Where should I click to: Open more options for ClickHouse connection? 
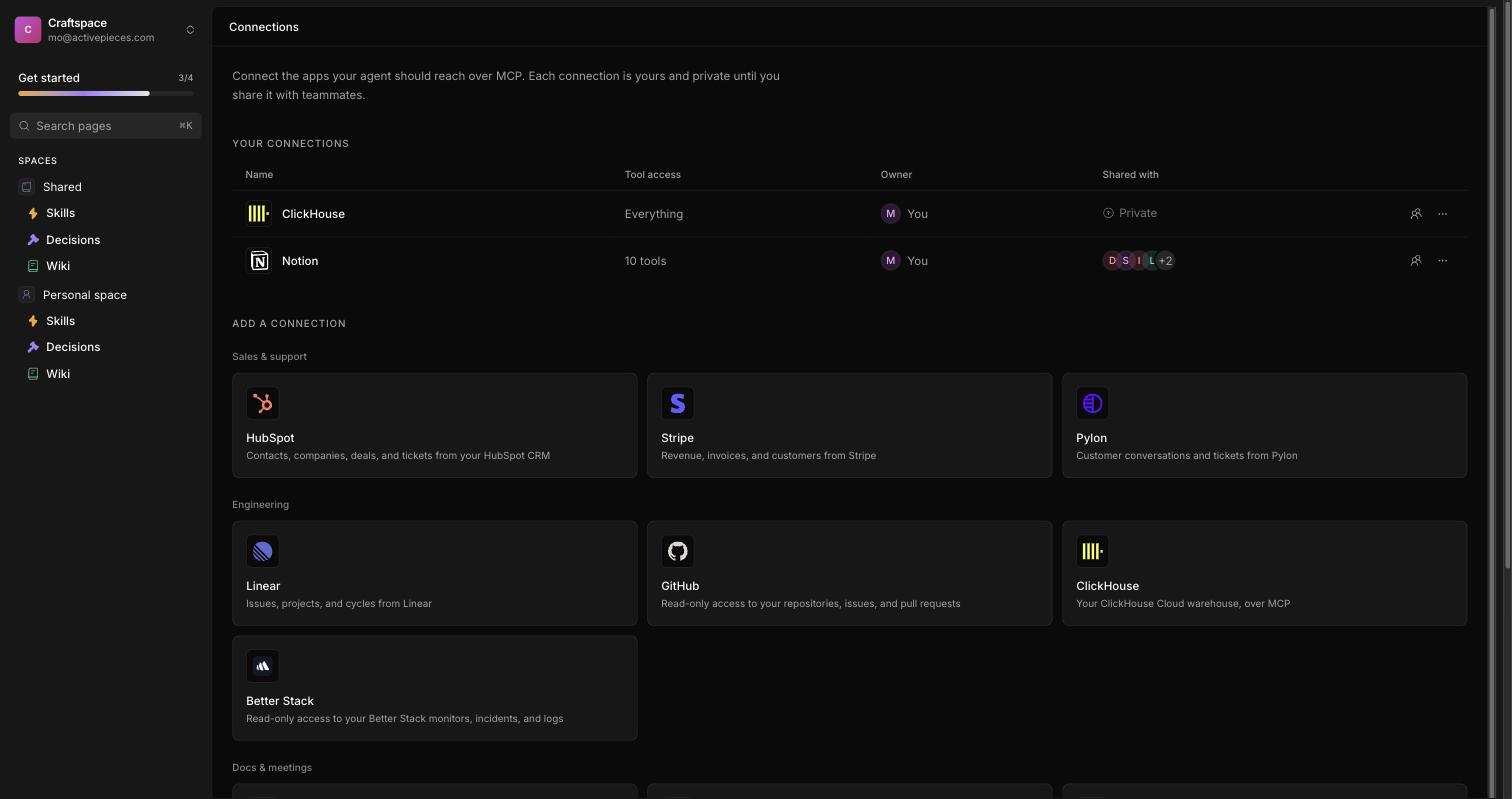1442,214
